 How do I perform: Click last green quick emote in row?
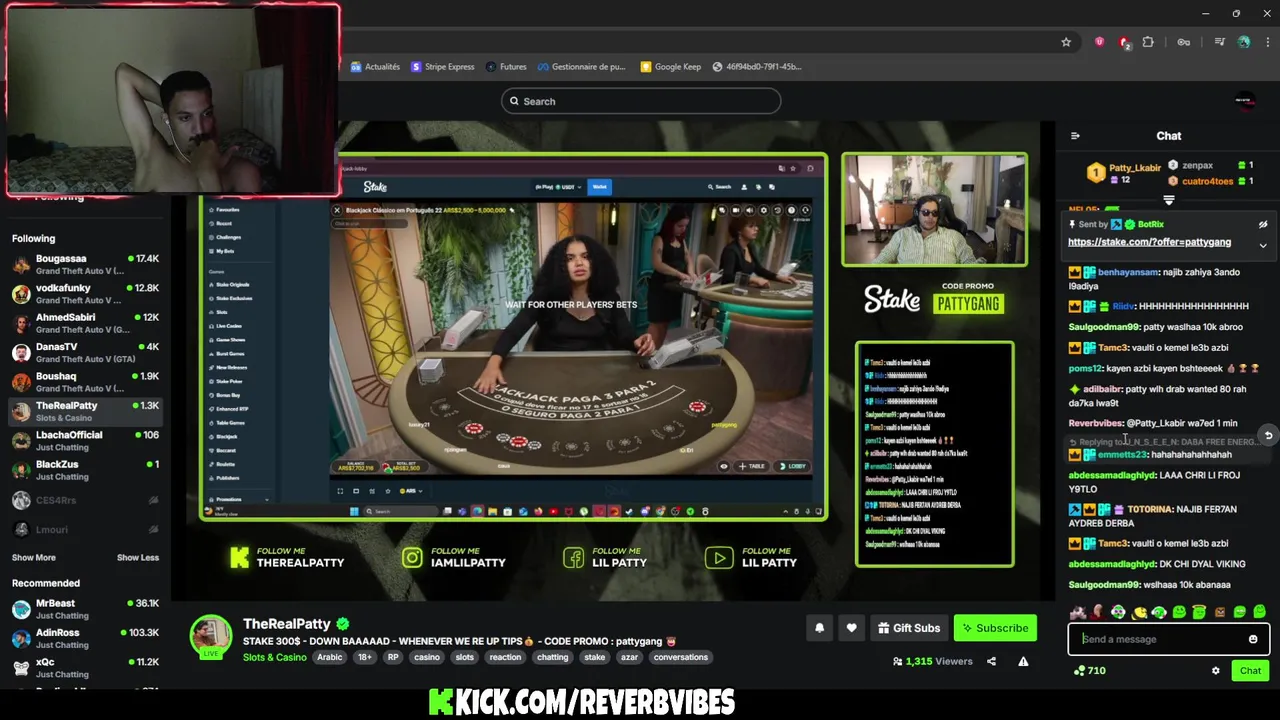coord(1259,612)
